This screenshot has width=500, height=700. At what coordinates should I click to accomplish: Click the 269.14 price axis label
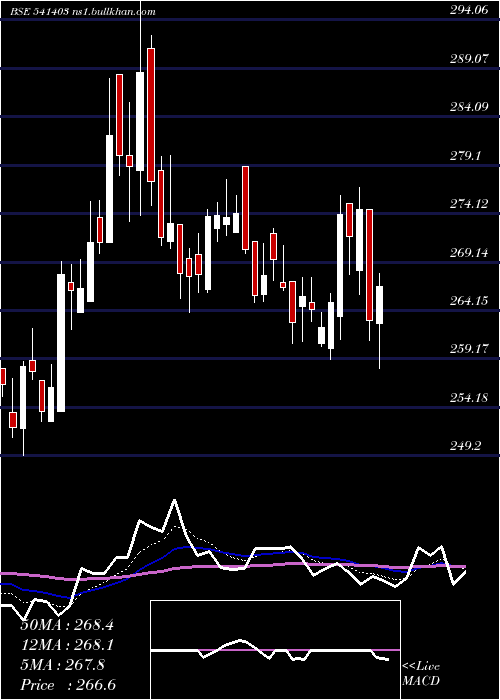(469, 253)
